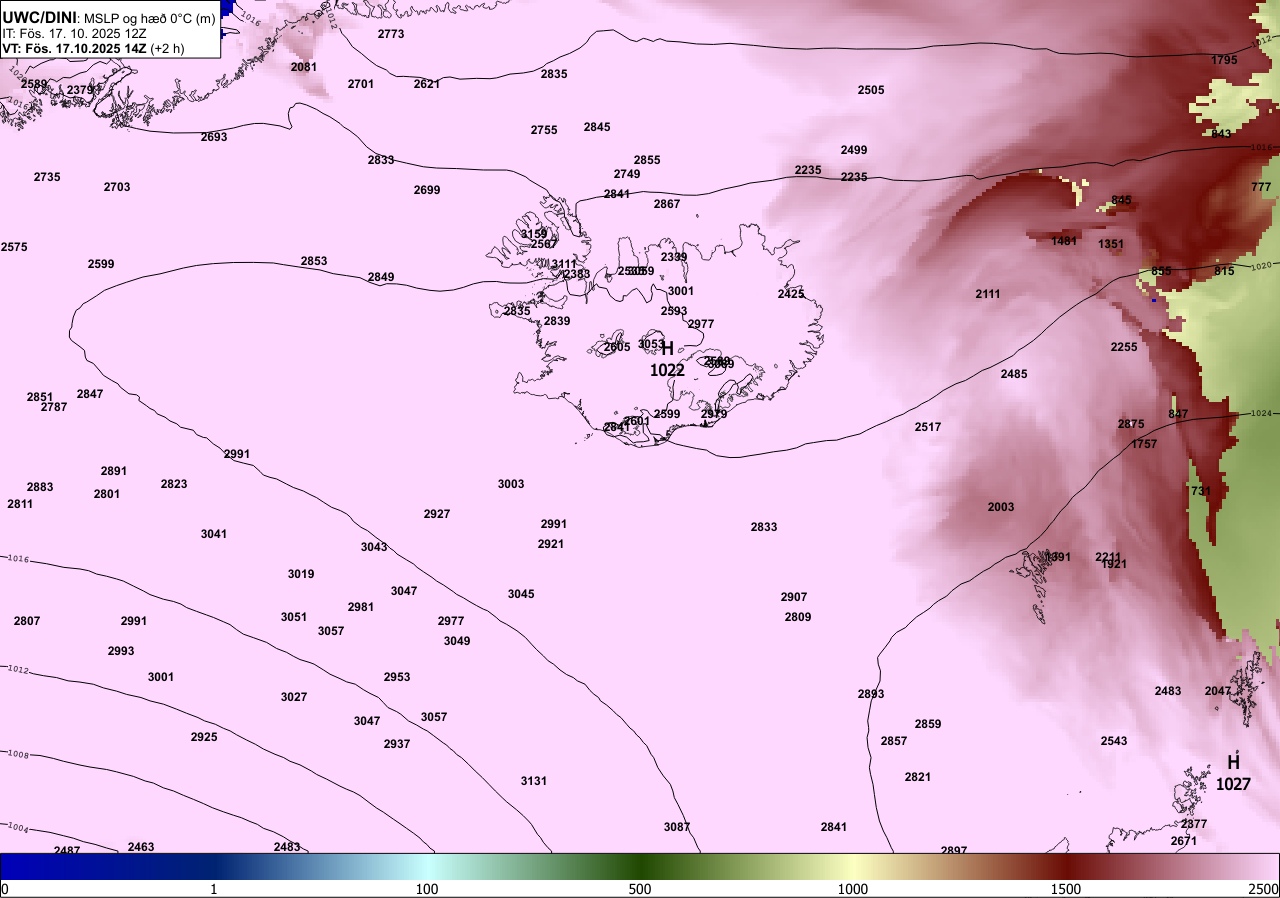The height and width of the screenshot is (898, 1280).
Task: Click the 3131 value
Action: pos(534,781)
